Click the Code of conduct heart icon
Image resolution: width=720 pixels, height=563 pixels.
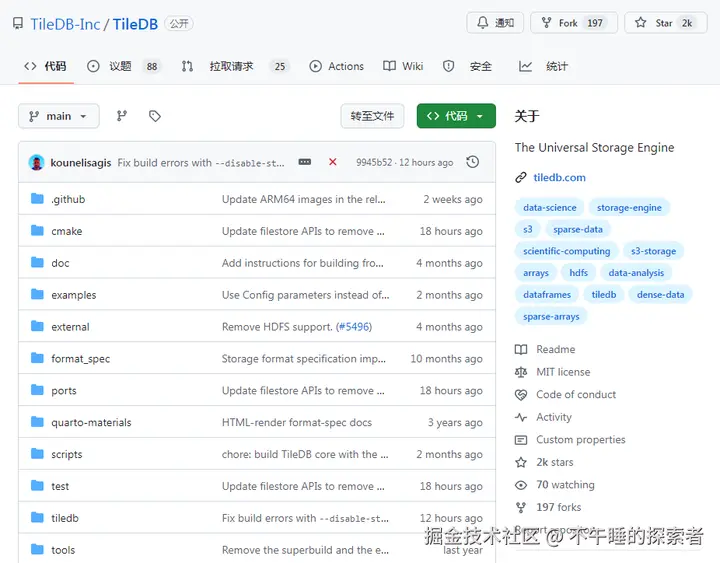[x=521, y=394]
